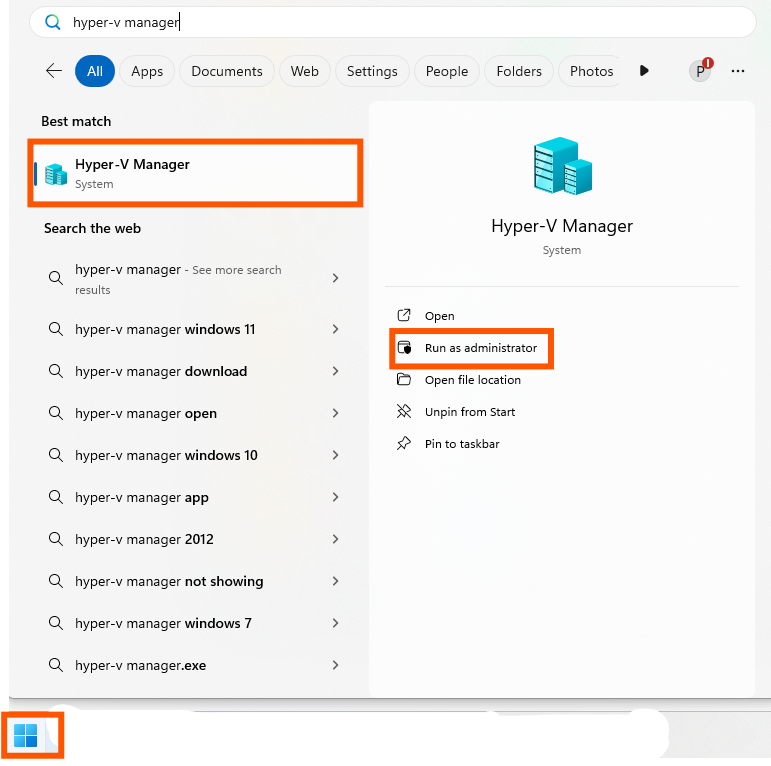
Task: Open web suggestion 'hyper-v manager open'
Action: click(x=195, y=413)
